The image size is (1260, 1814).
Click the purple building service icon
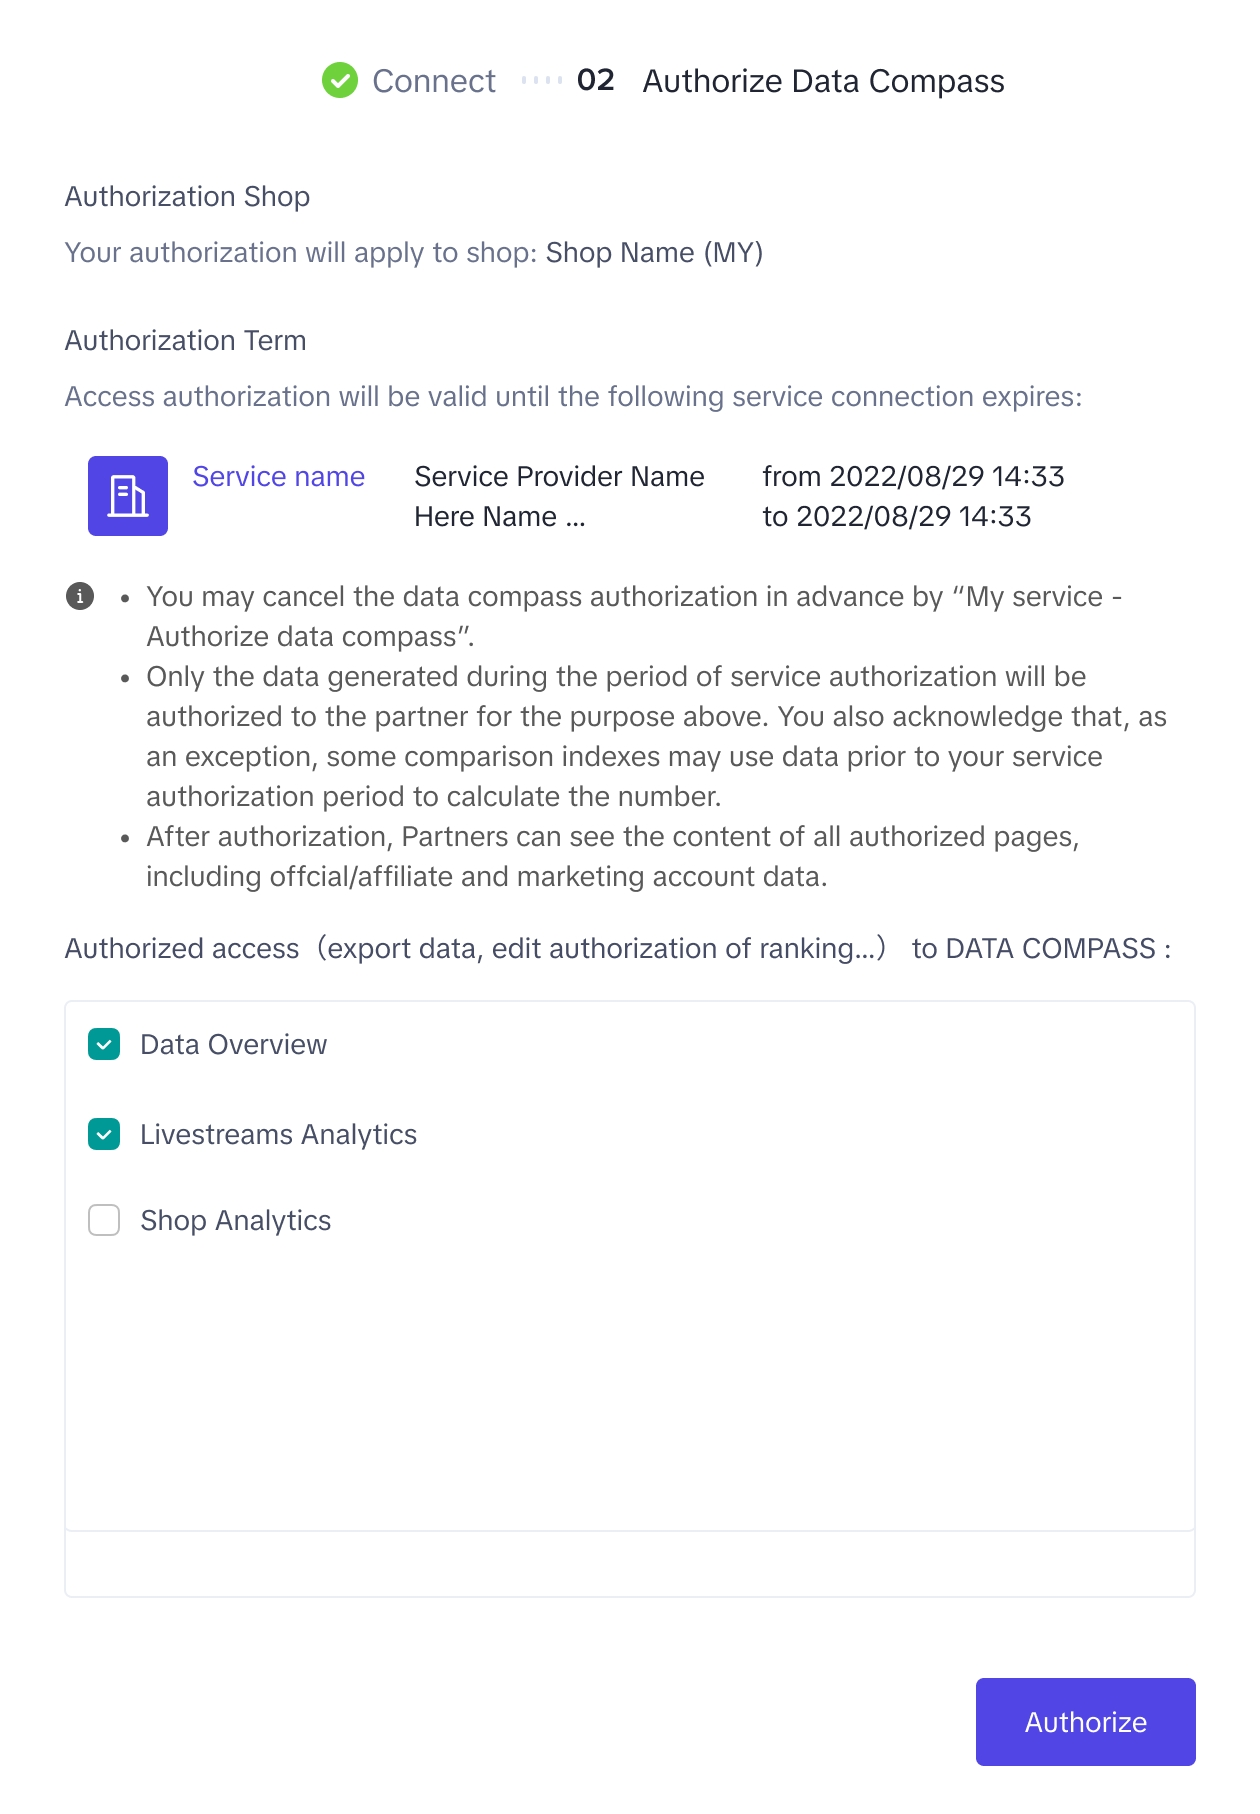128,496
